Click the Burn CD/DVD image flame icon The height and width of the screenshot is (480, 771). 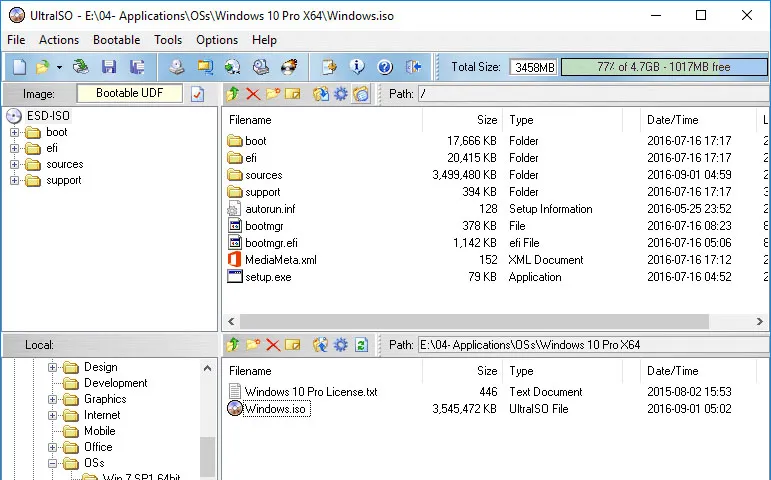289,67
